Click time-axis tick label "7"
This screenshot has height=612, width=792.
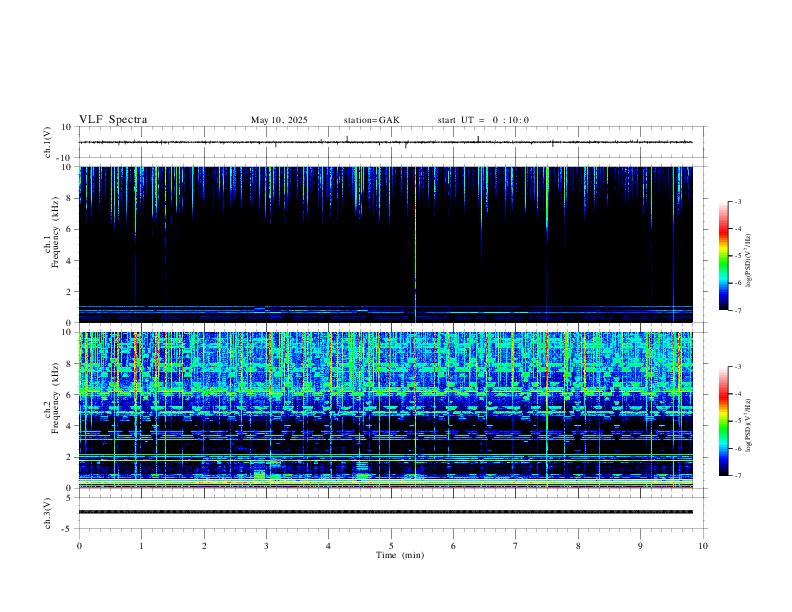point(516,546)
